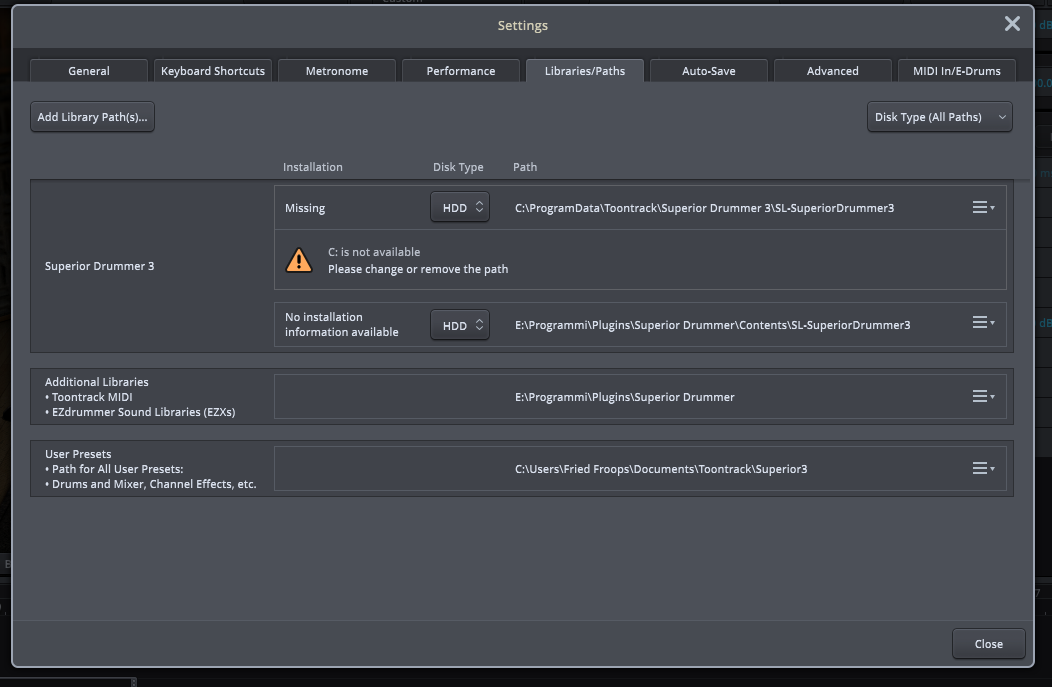Change disk type for the E: drive installation
Viewport: 1052px width, 687px height.
coord(460,325)
